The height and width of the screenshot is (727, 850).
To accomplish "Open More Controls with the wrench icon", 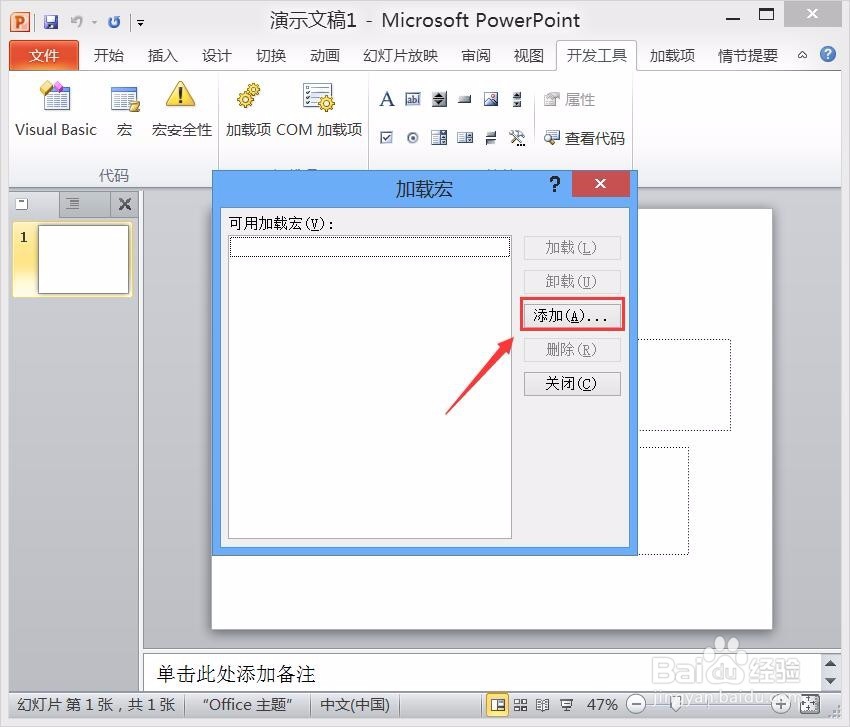I will click(517, 138).
